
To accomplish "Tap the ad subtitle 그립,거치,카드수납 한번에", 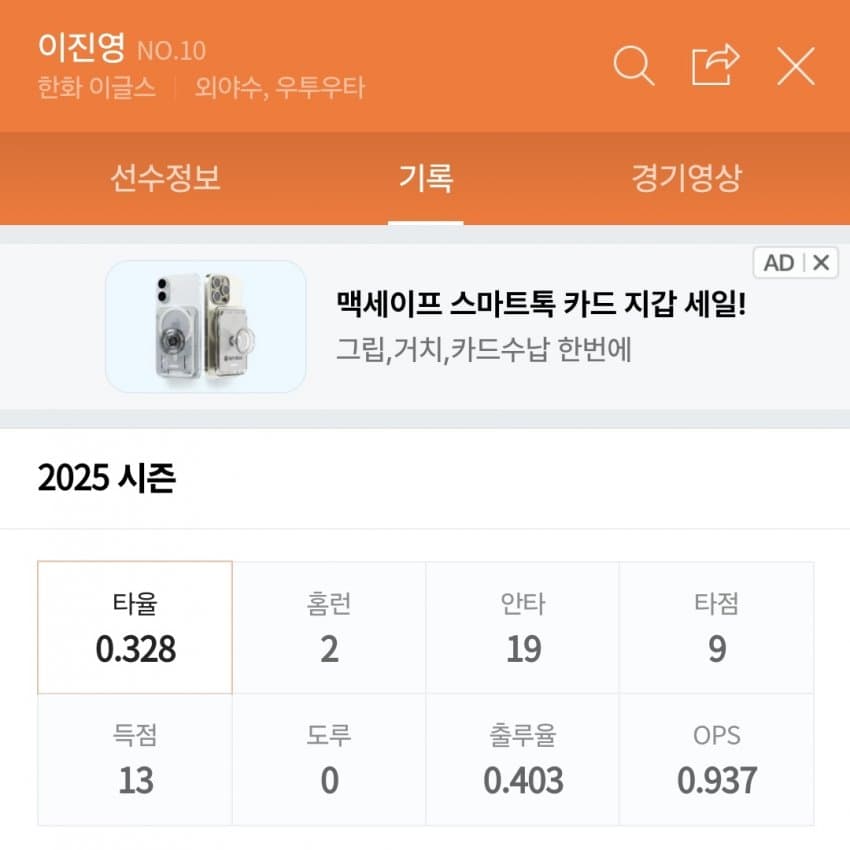I will pyautogui.click(x=484, y=349).
